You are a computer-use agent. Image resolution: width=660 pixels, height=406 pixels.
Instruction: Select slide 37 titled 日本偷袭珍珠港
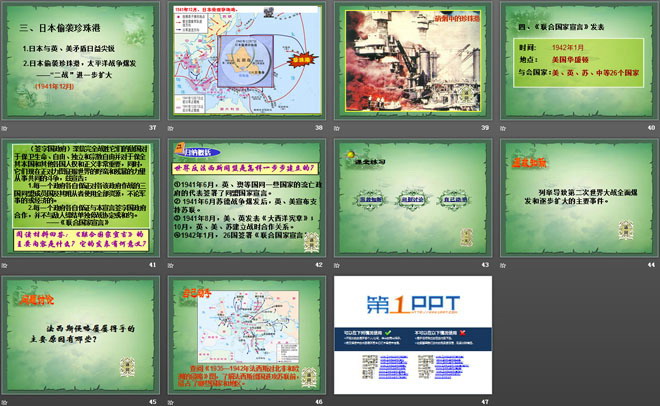coord(80,61)
